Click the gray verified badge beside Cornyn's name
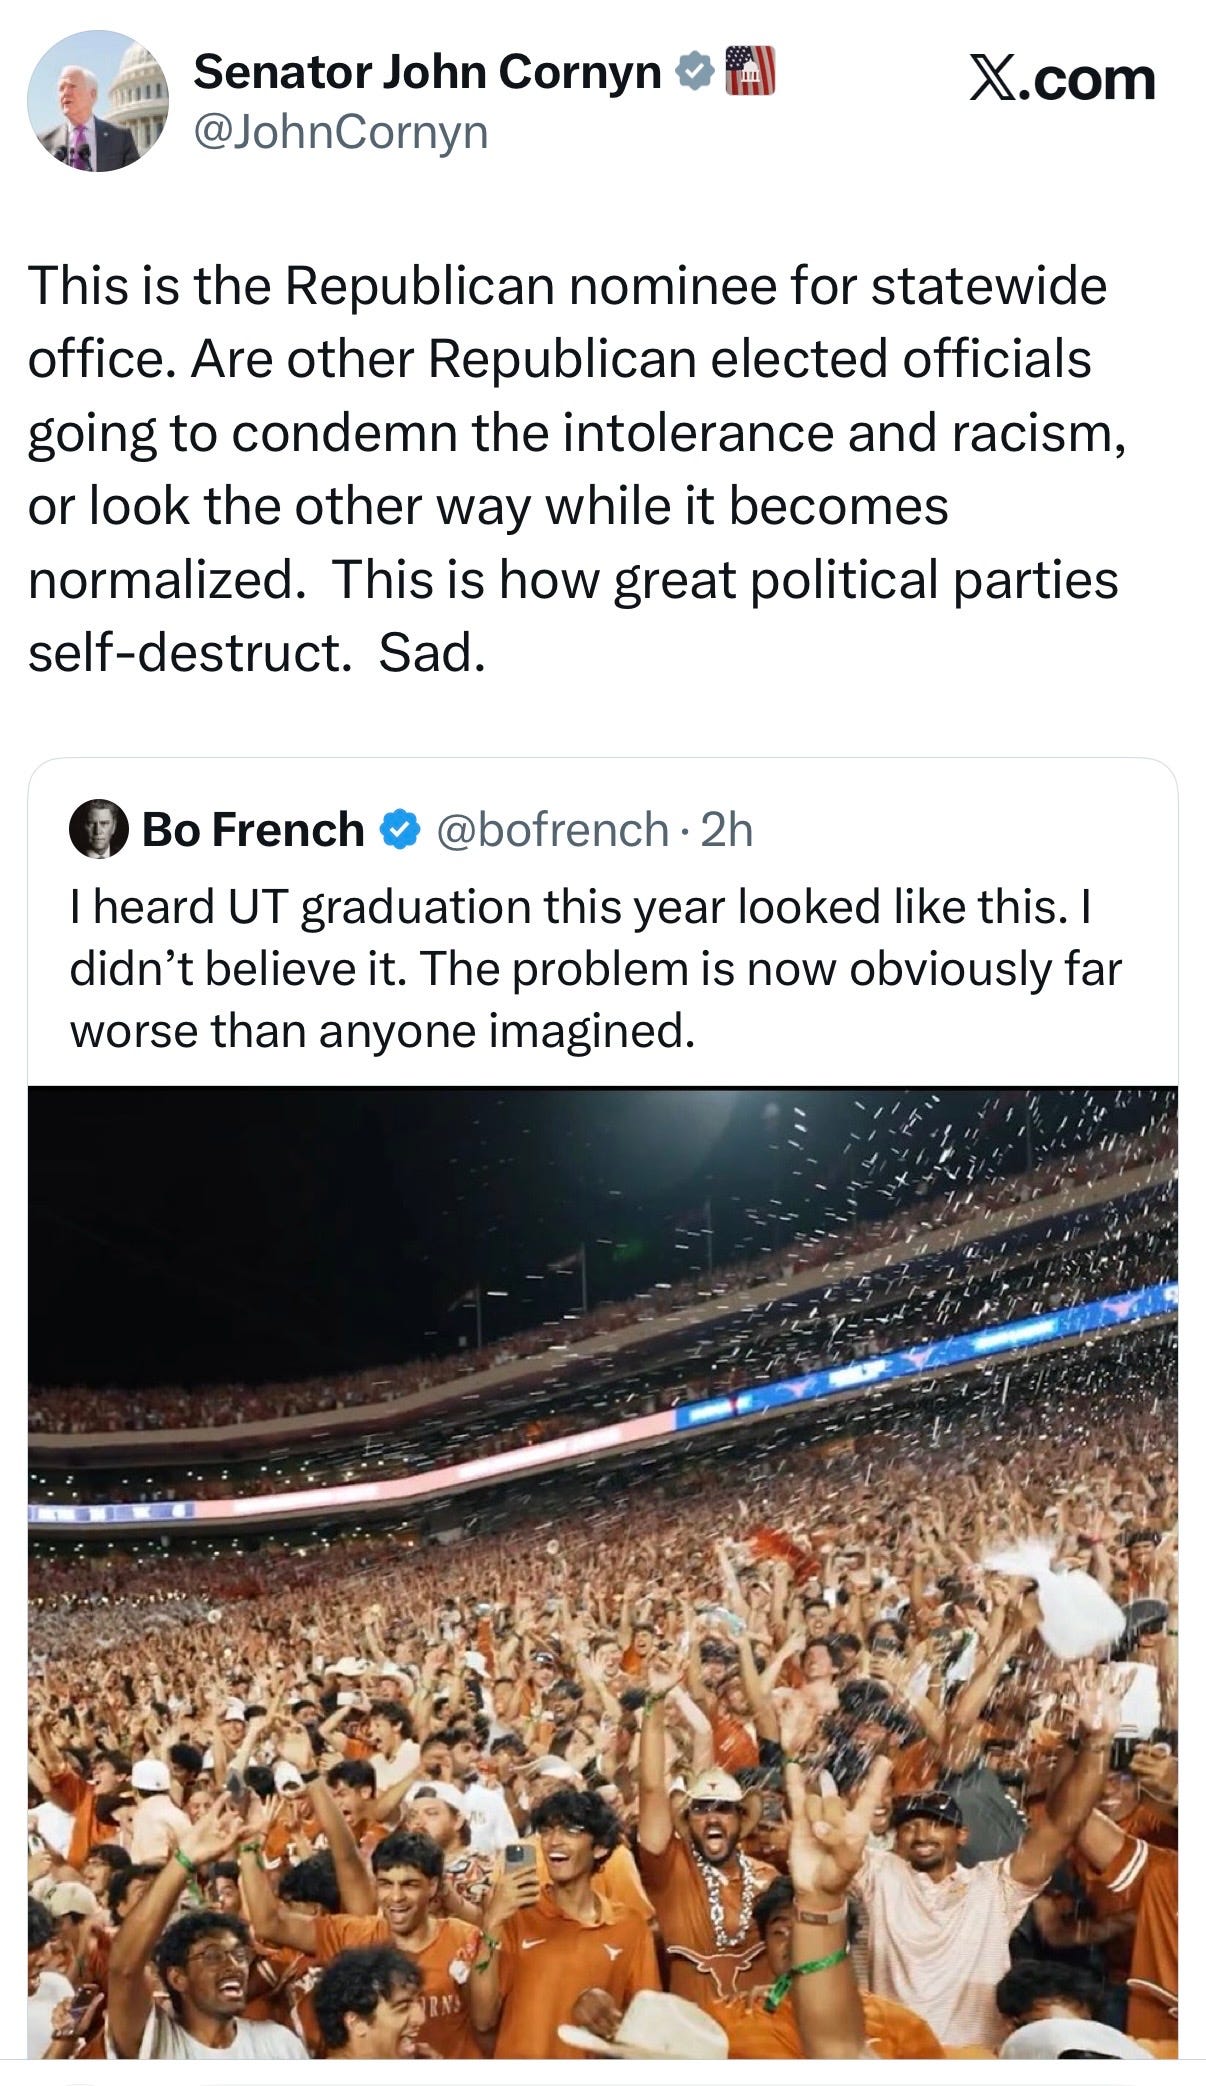This screenshot has width=1206, height=2086. (692, 73)
